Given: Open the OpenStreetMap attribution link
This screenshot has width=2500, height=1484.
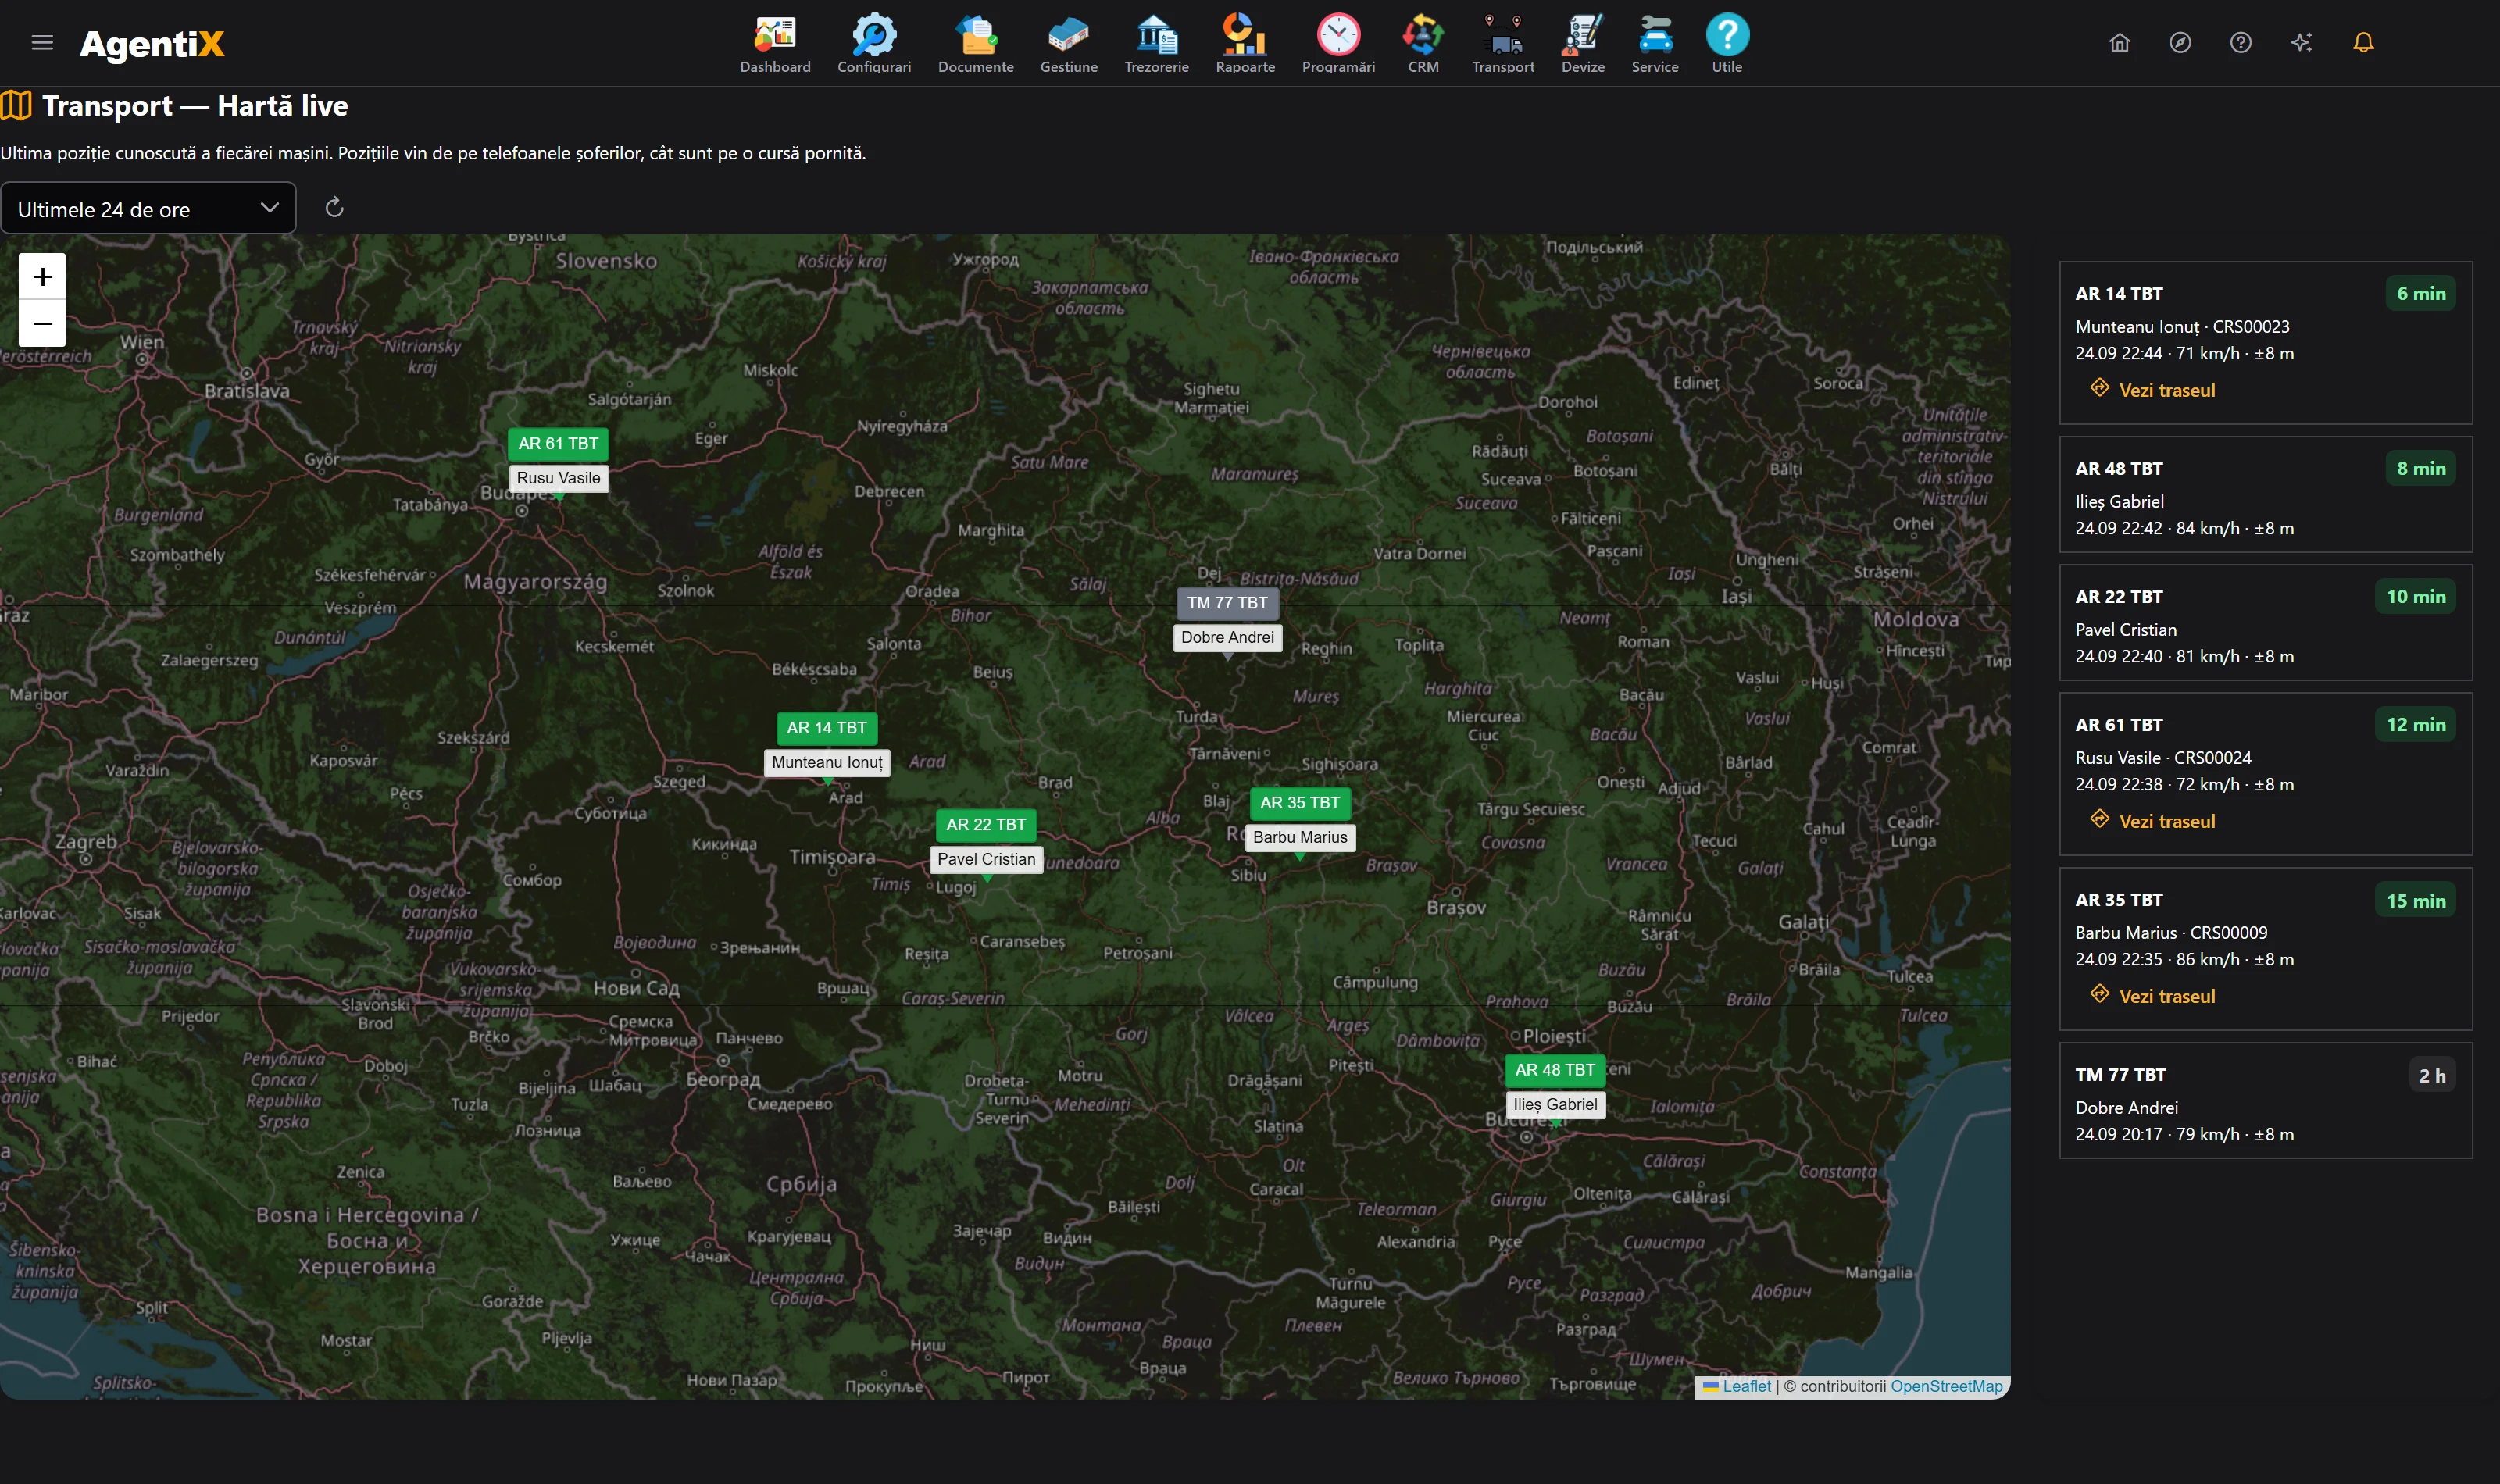Looking at the screenshot, I should click(x=1946, y=1386).
